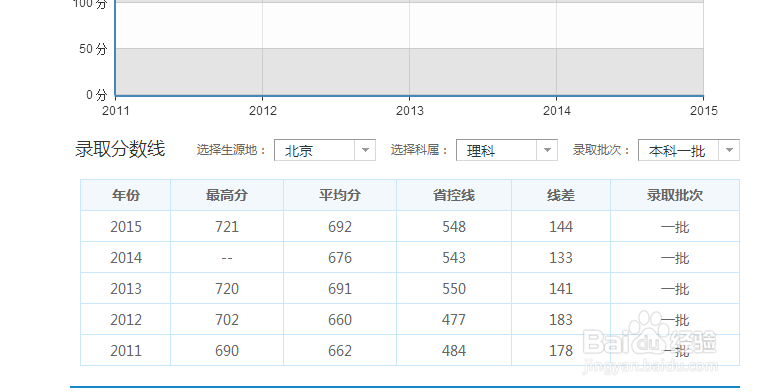The image size is (760, 392).
Task: Click highest score 721 for 2015
Action: point(227,226)
